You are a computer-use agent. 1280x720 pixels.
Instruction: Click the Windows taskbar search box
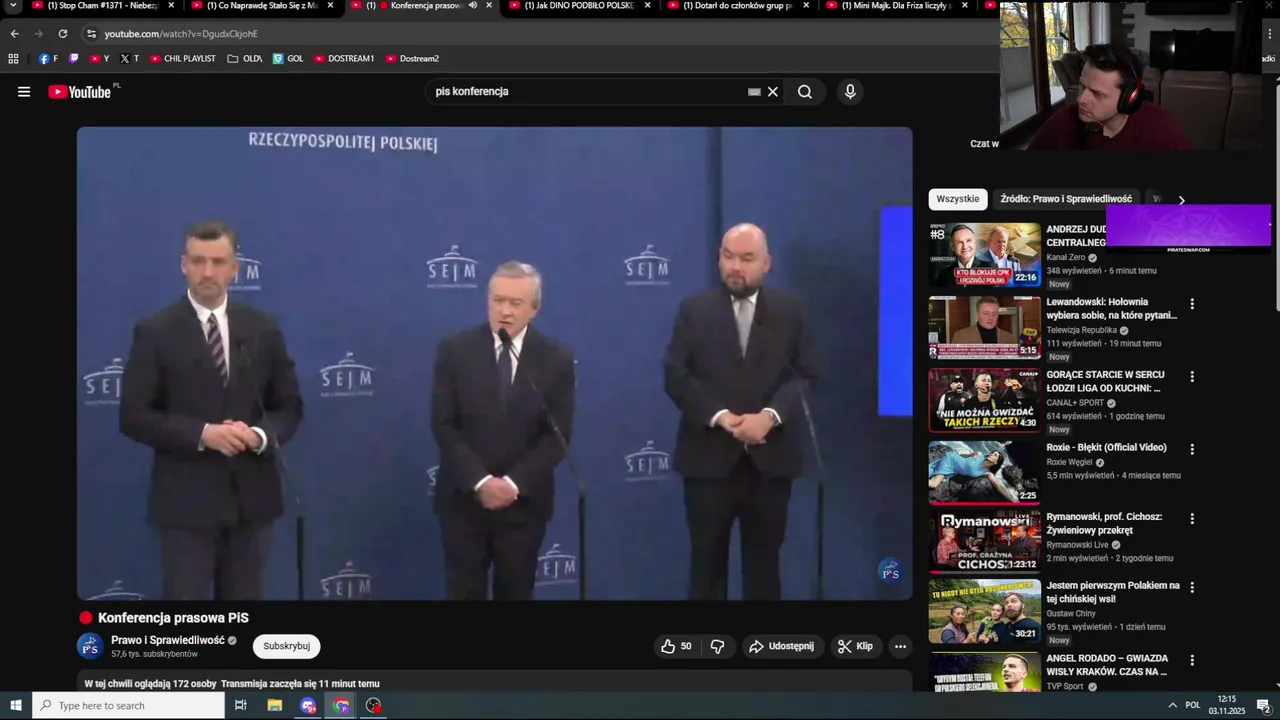[x=128, y=705]
